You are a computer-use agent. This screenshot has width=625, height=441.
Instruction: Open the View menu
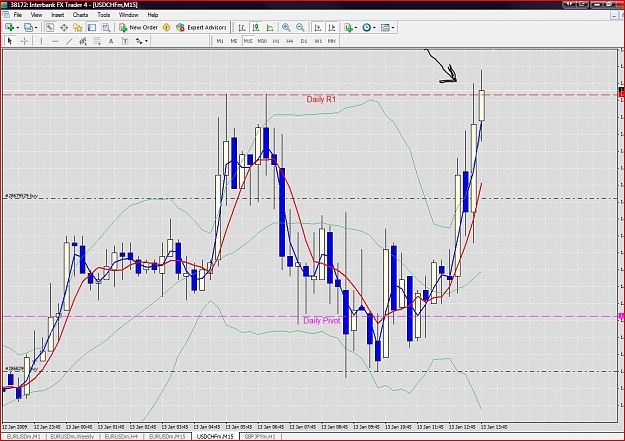[36, 15]
